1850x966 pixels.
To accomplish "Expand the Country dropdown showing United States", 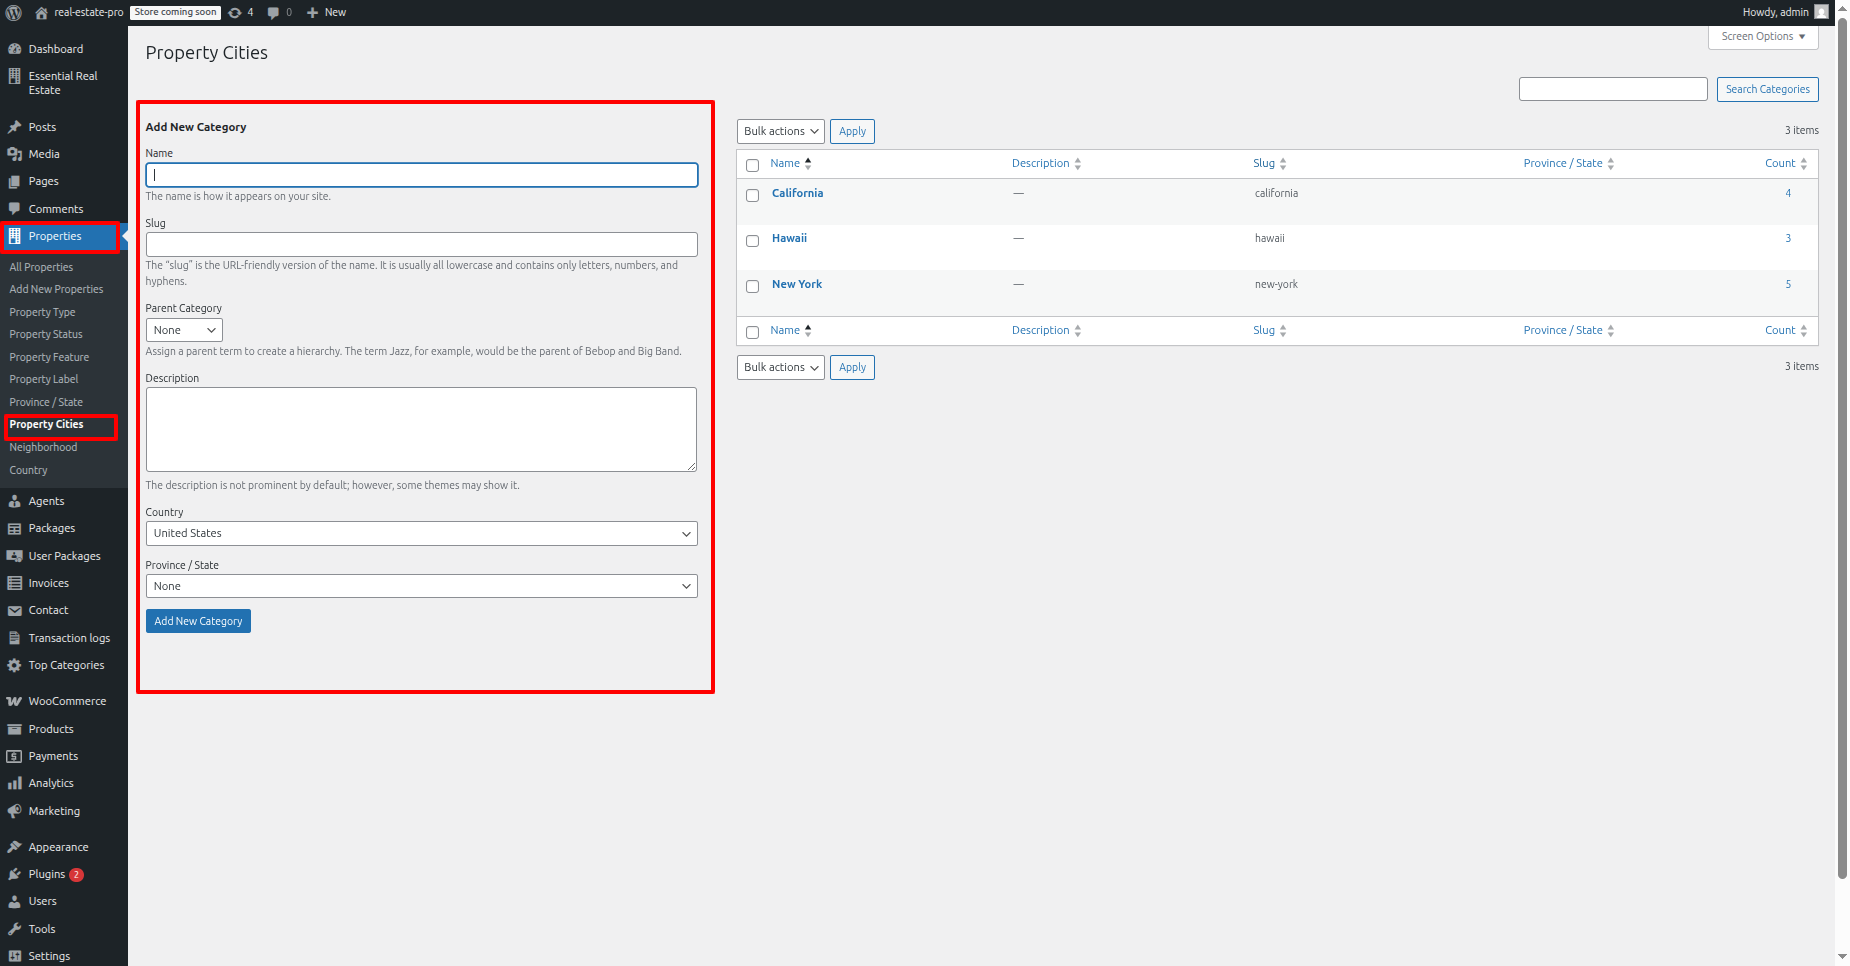I will click(421, 534).
